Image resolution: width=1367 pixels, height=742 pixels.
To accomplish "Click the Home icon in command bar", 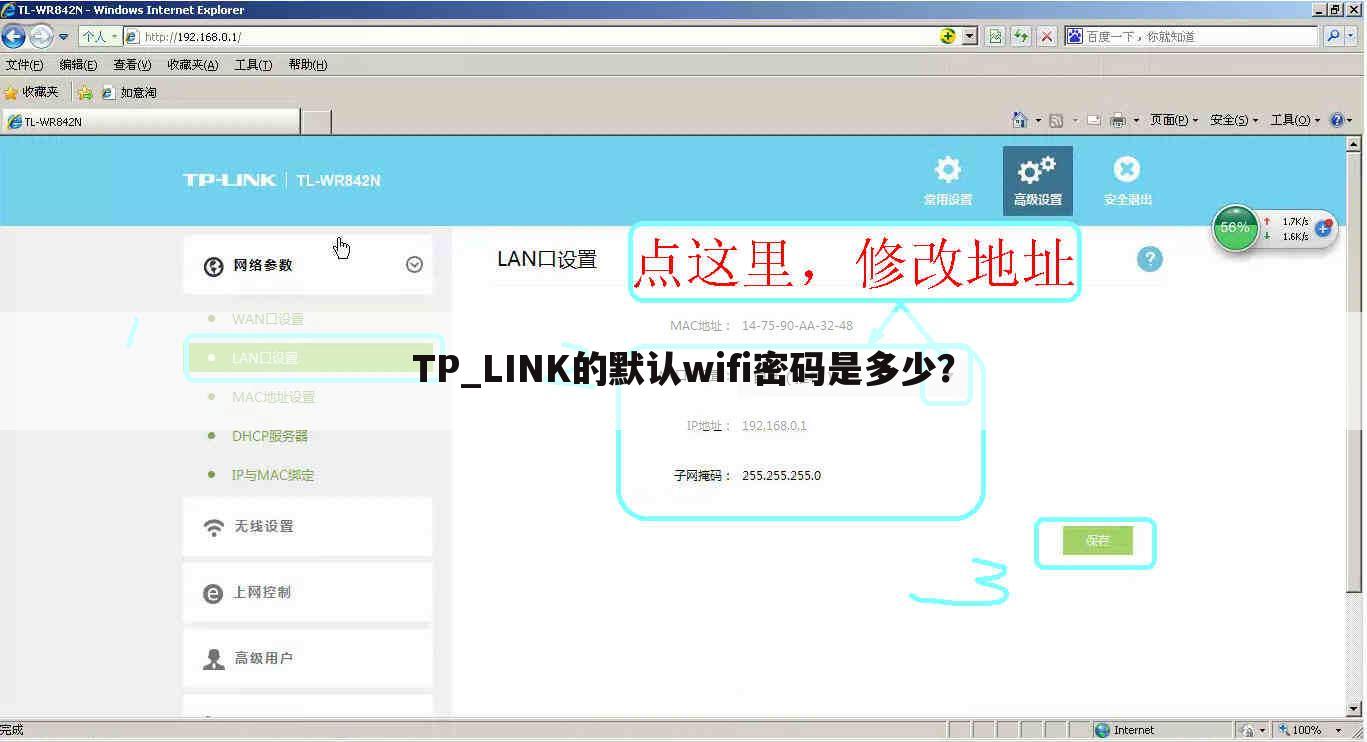I will click(x=1020, y=120).
